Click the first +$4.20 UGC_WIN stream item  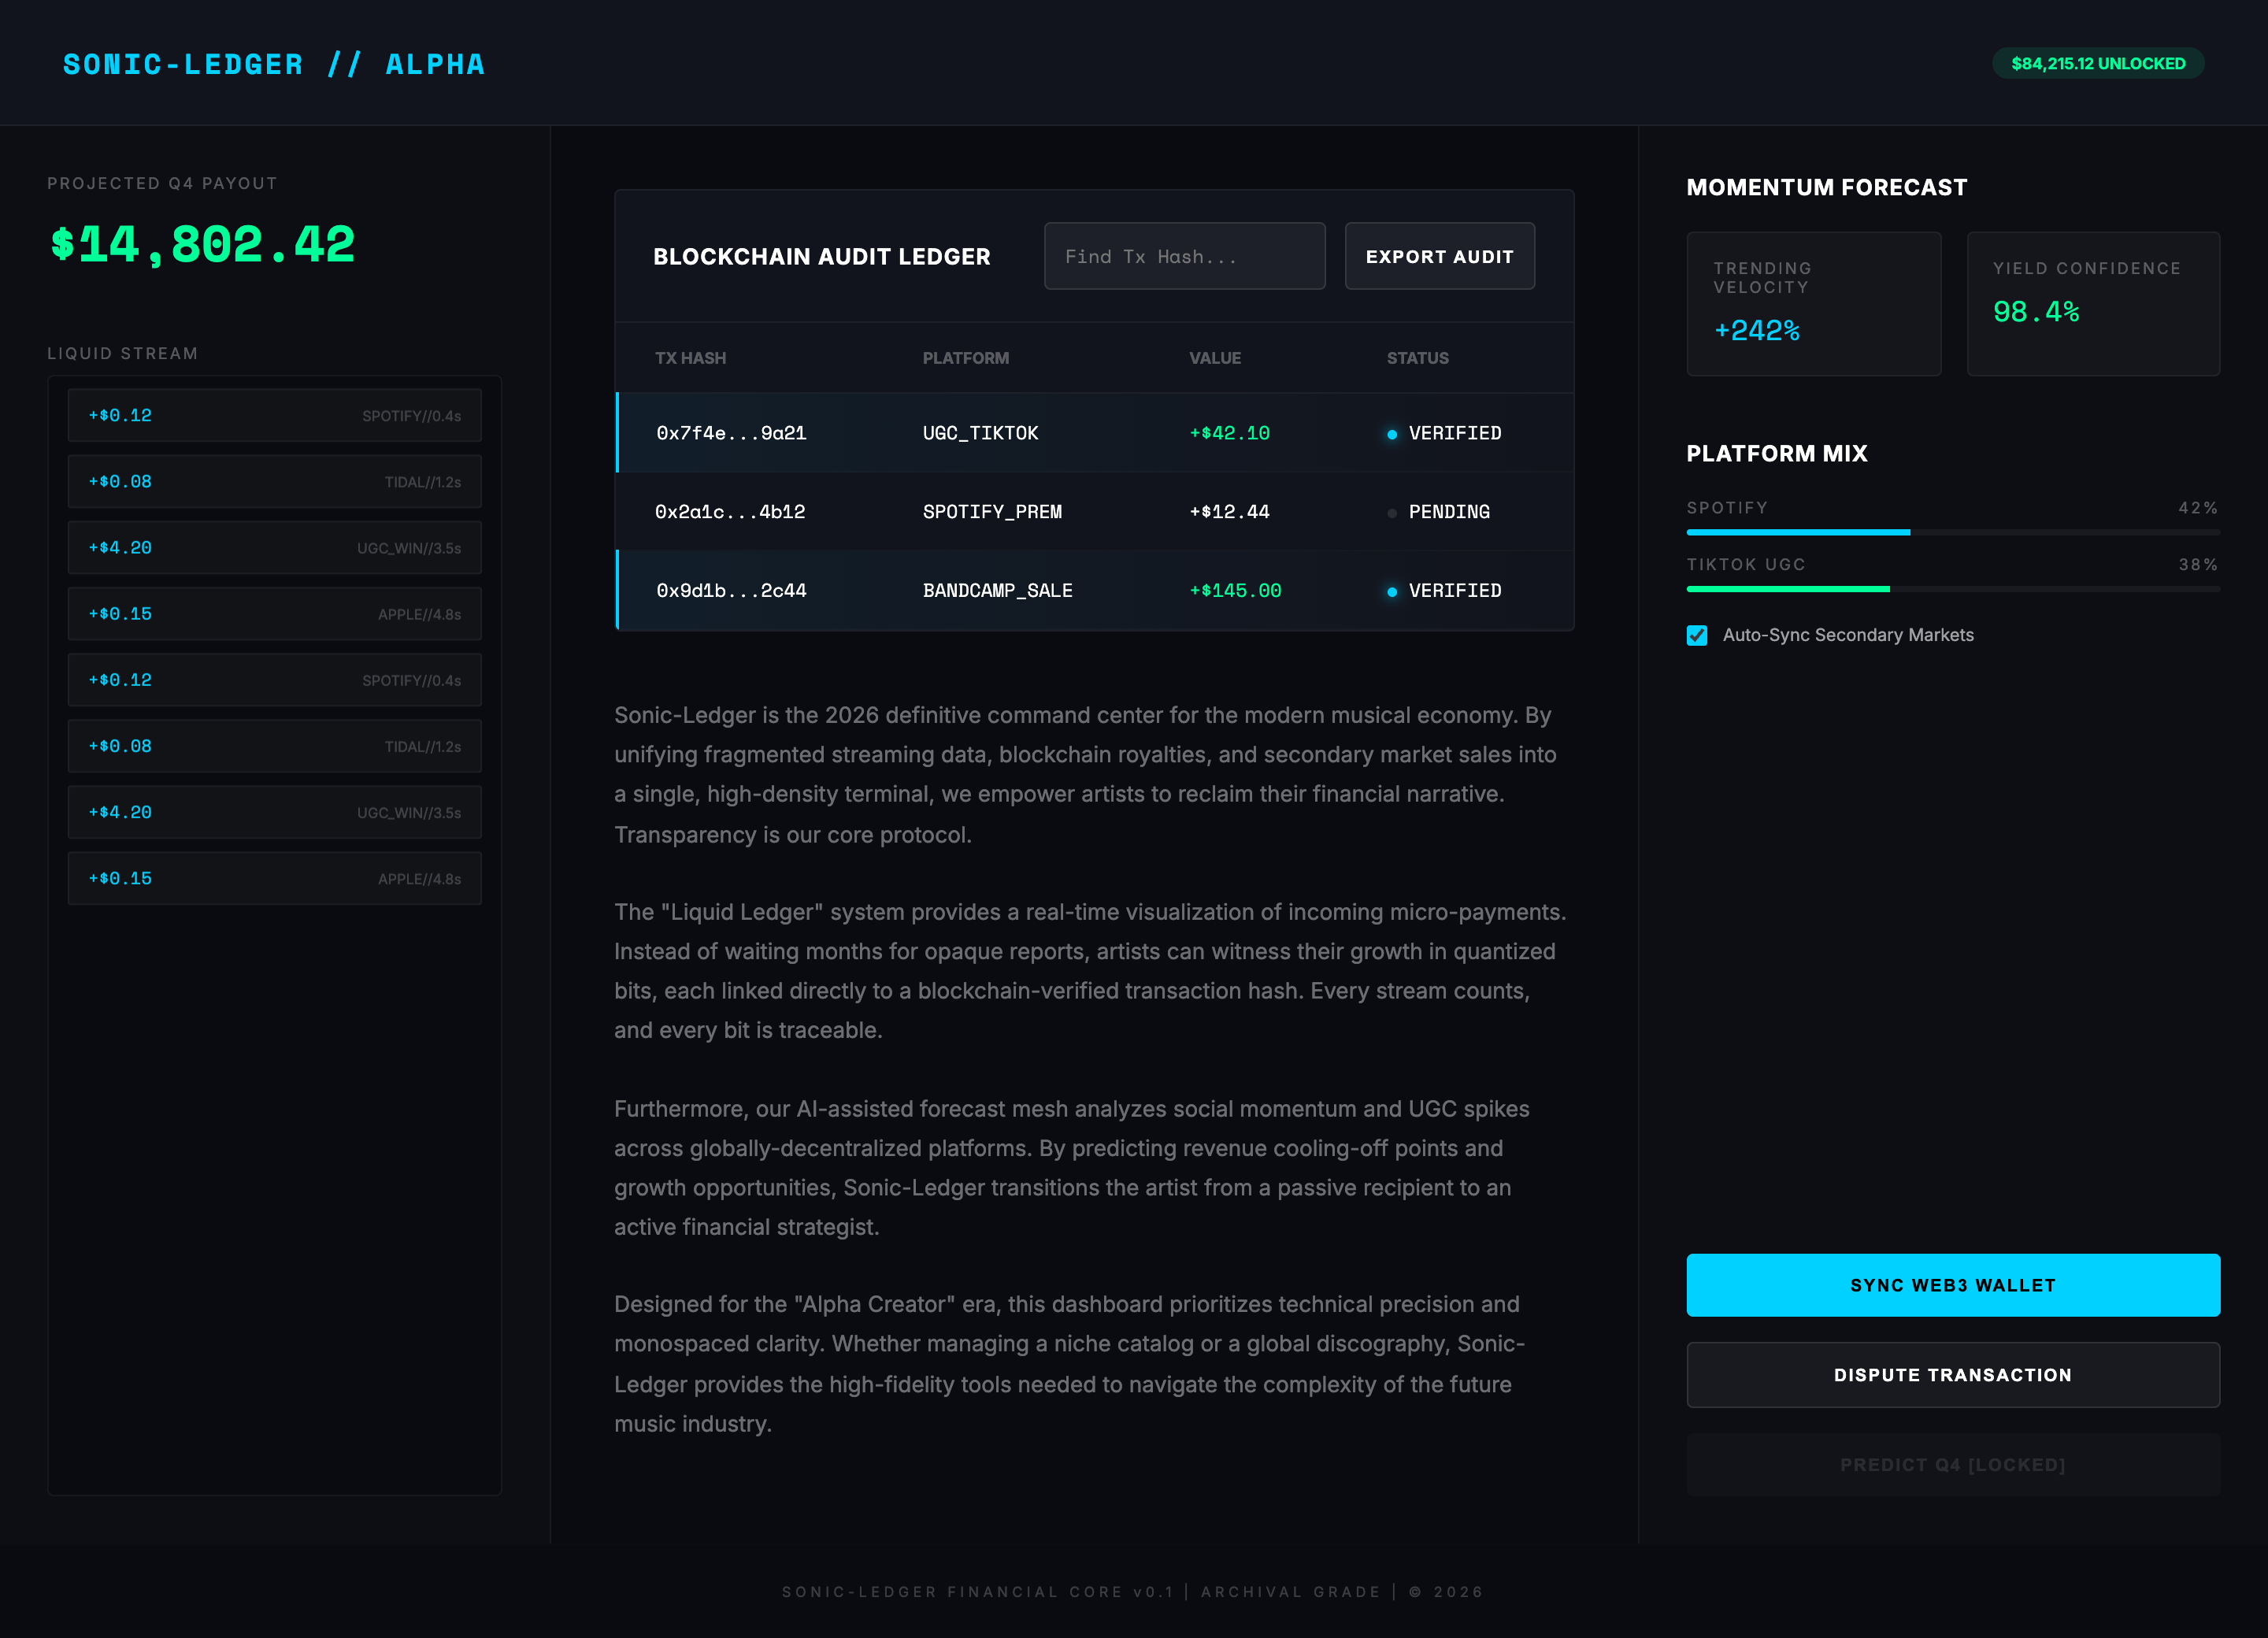[274, 547]
